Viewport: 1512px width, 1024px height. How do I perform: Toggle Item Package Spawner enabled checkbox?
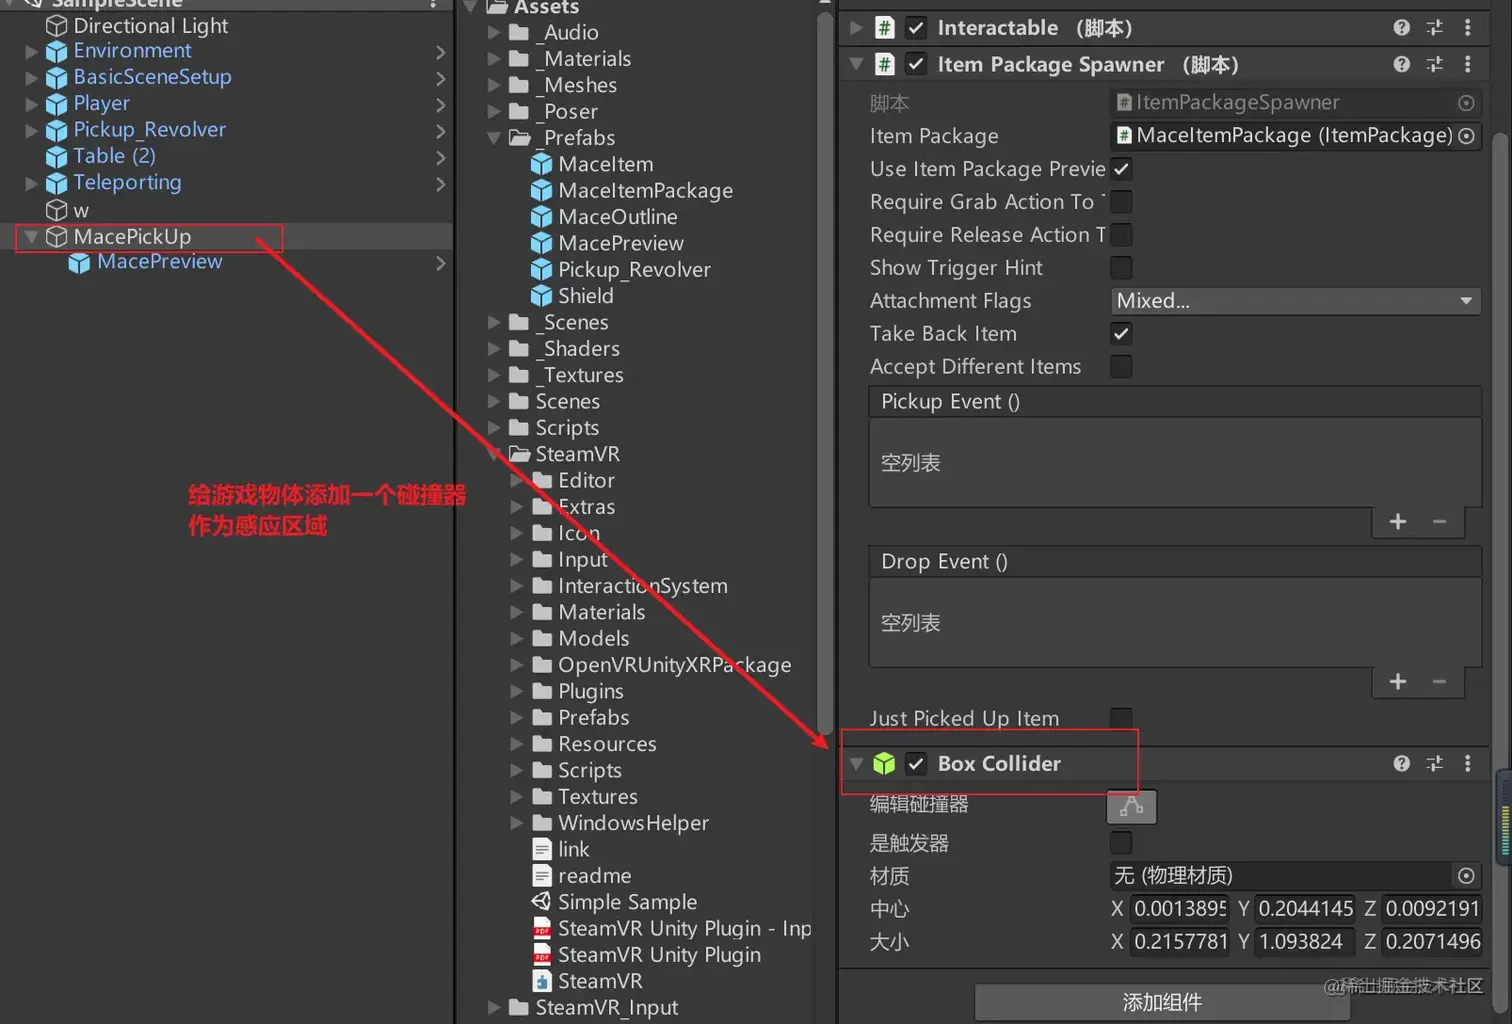point(916,64)
